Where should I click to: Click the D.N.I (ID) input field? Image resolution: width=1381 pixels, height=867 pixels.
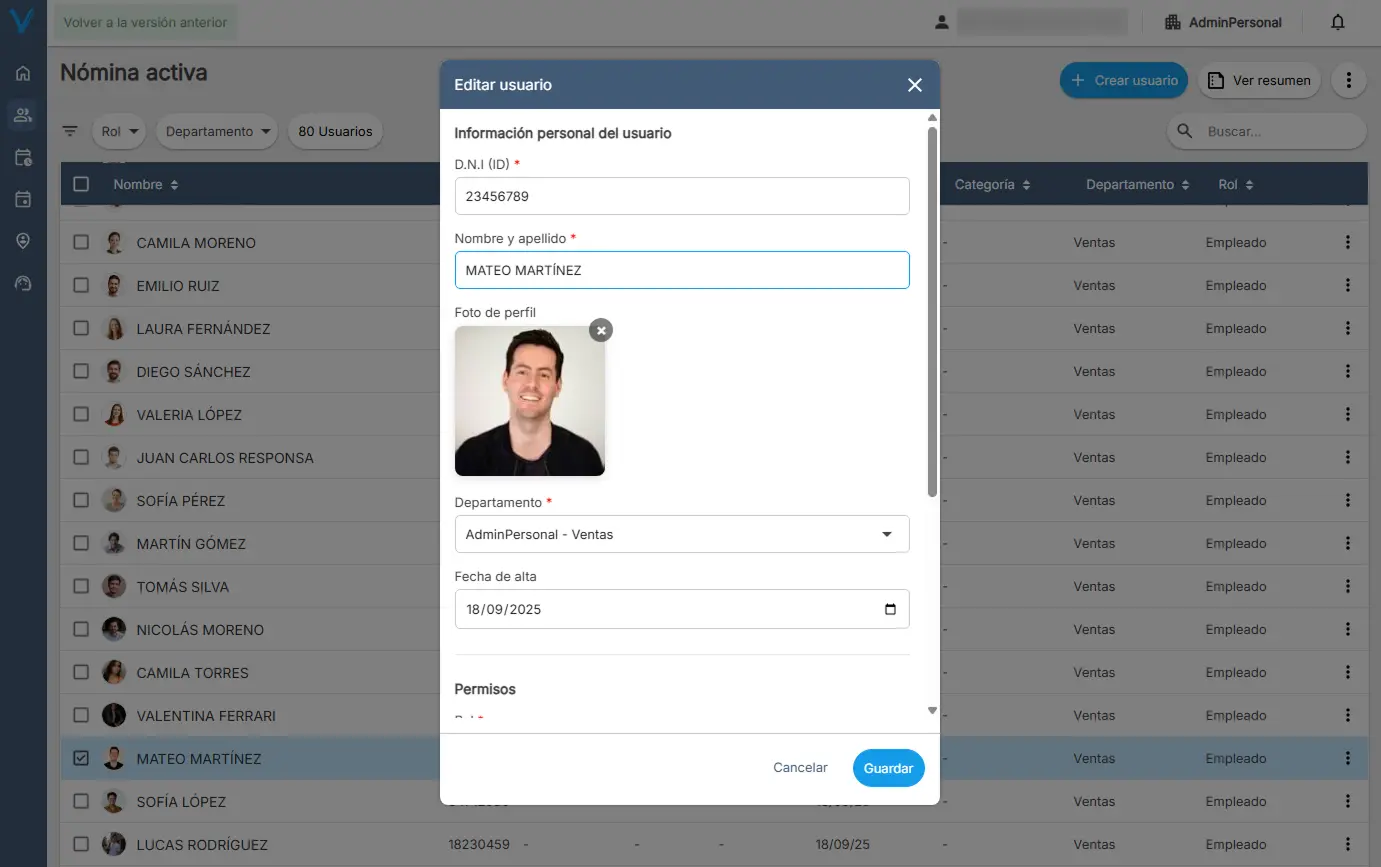click(682, 196)
